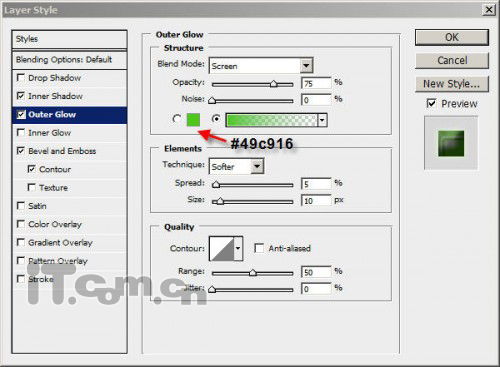Click the Range value field
500x367 pixels.
[x=316, y=272]
